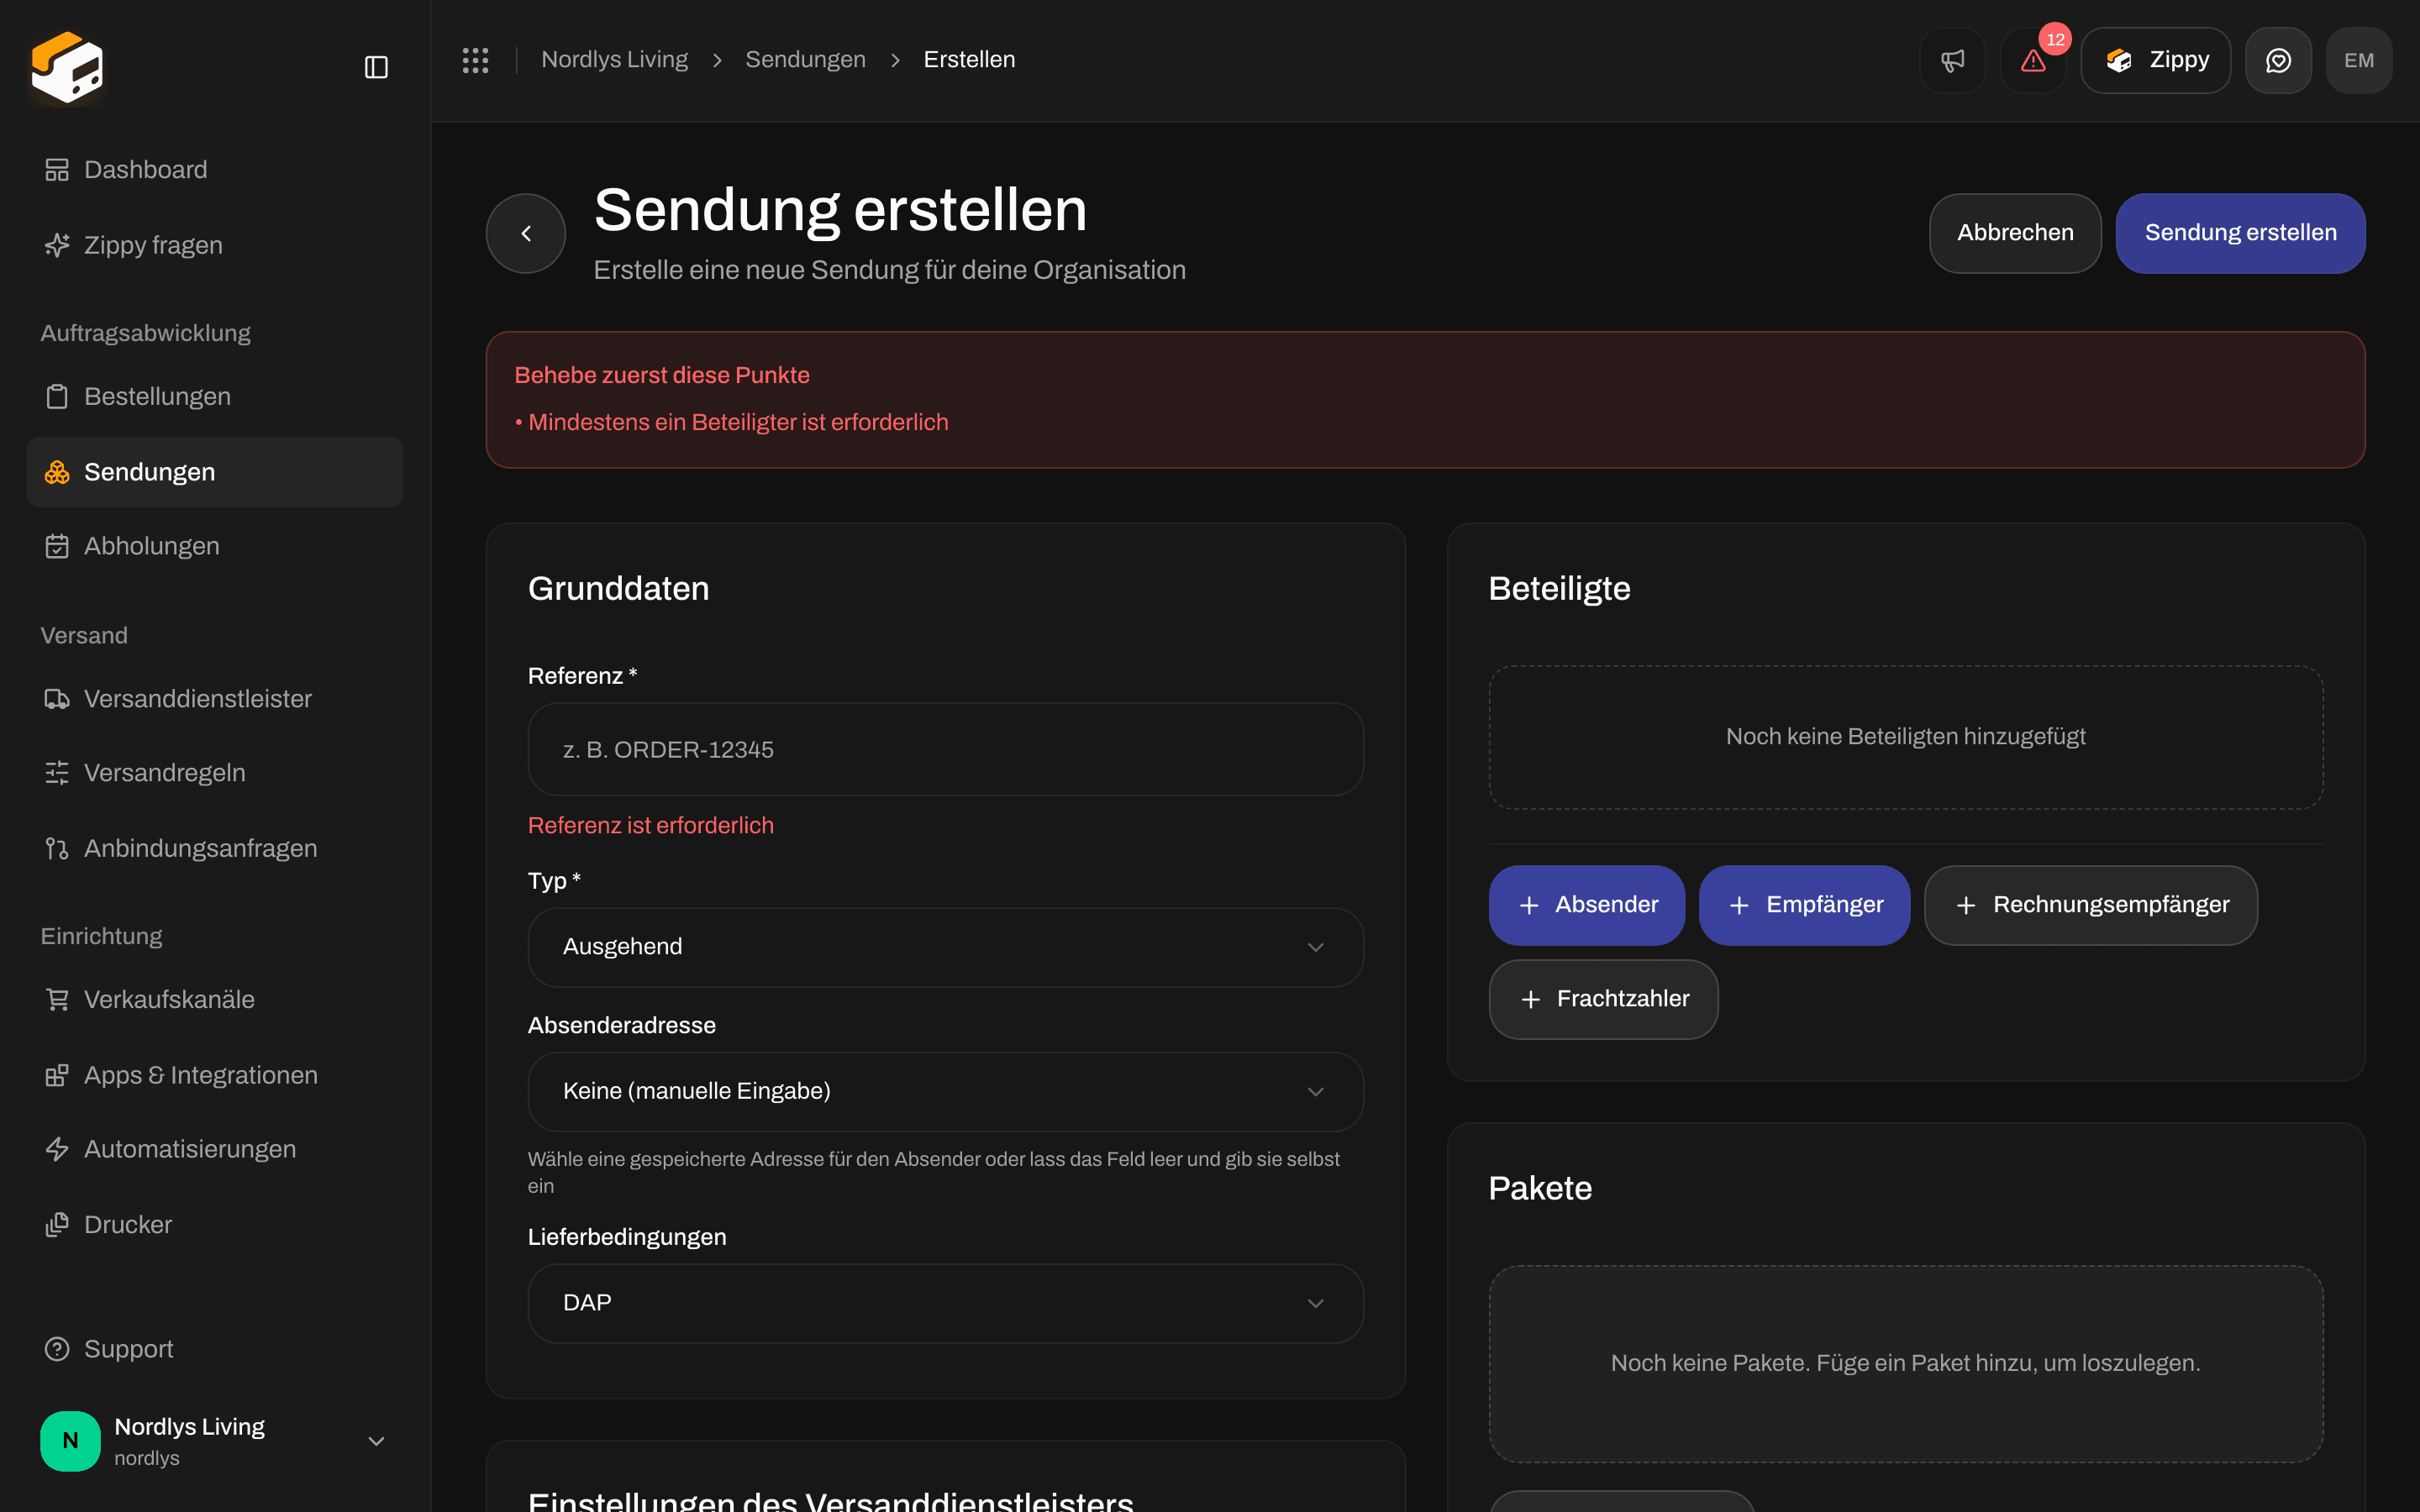This screenshot has width=2420, height=1512.
Task: Open Verkaufskanäle sidebar item
Action: point(215,999)
